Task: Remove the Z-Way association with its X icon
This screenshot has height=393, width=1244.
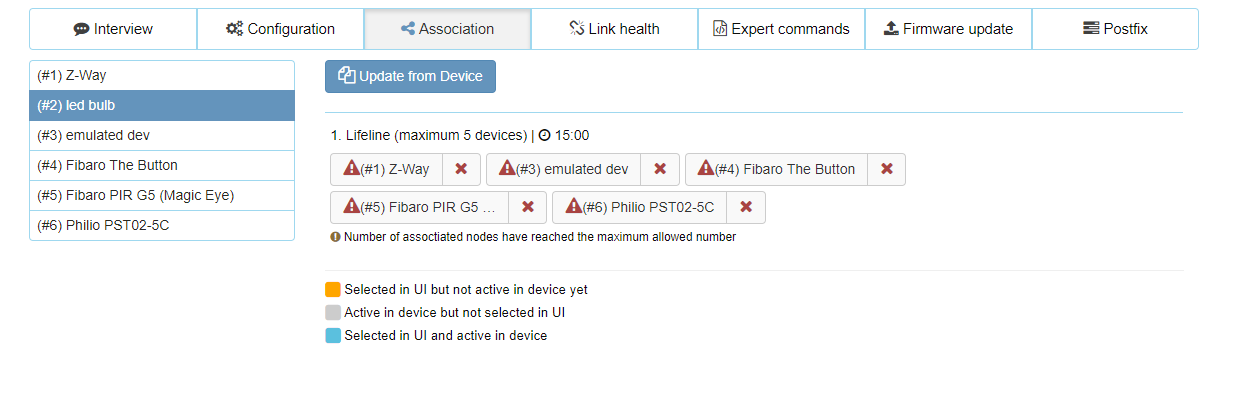Action: coord(461,169)
